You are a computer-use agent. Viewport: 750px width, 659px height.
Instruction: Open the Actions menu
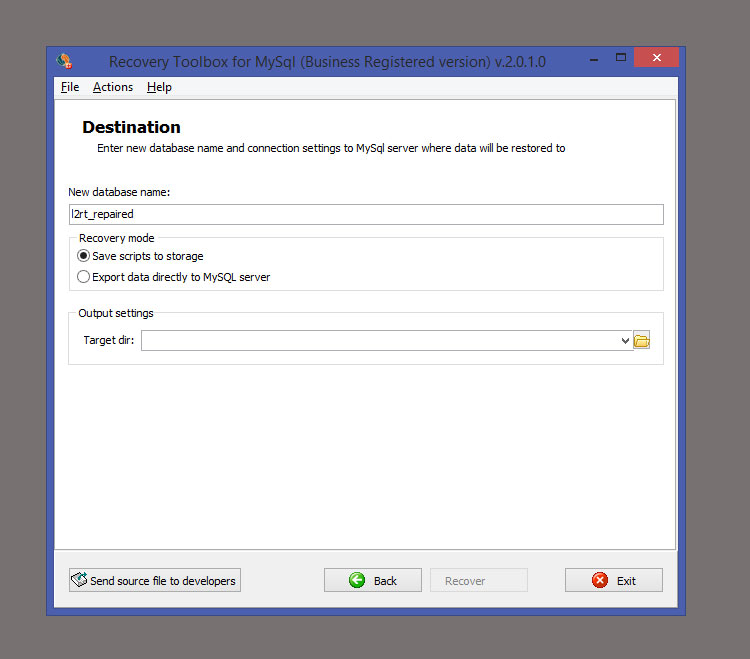[x=113, y=87]
